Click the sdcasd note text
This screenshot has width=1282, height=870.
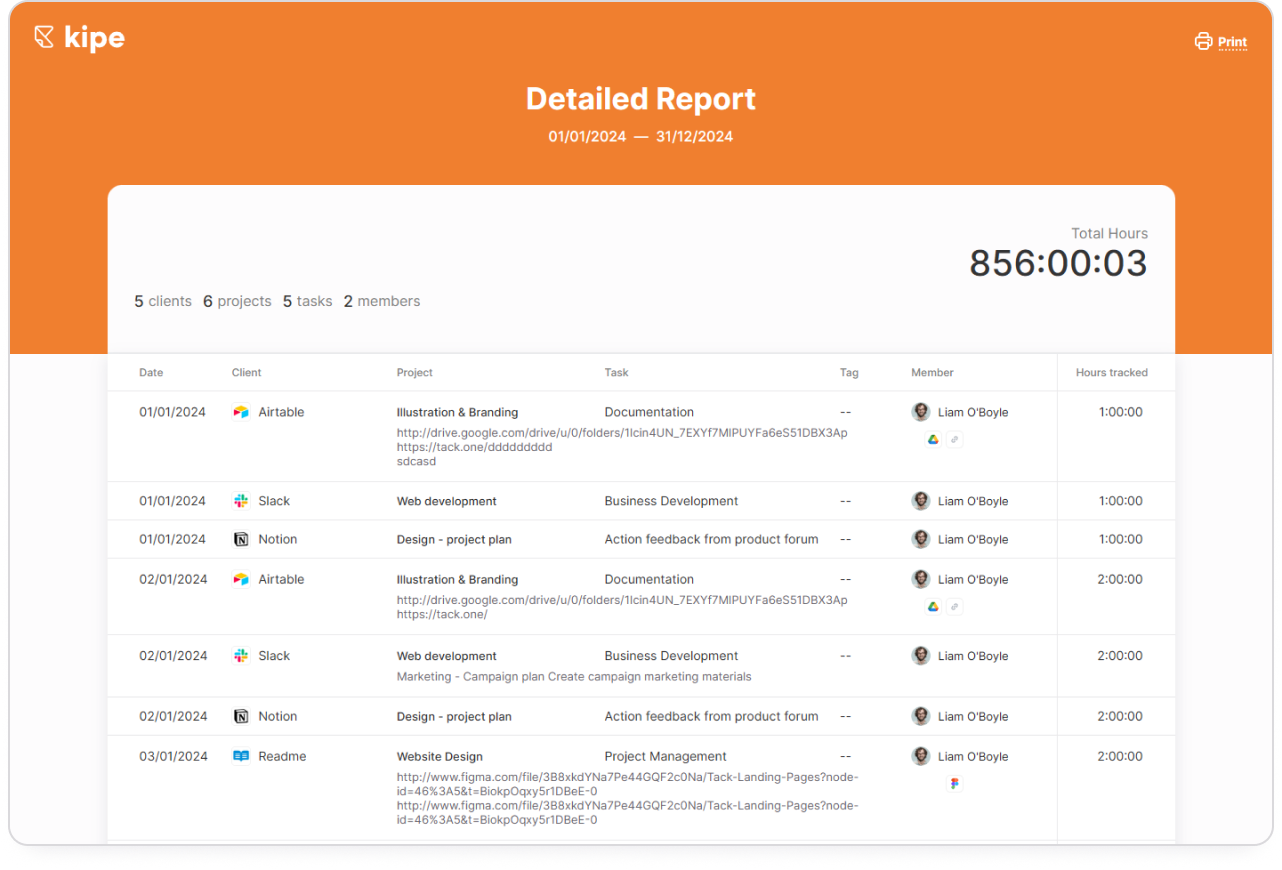(x=416, y=461)
